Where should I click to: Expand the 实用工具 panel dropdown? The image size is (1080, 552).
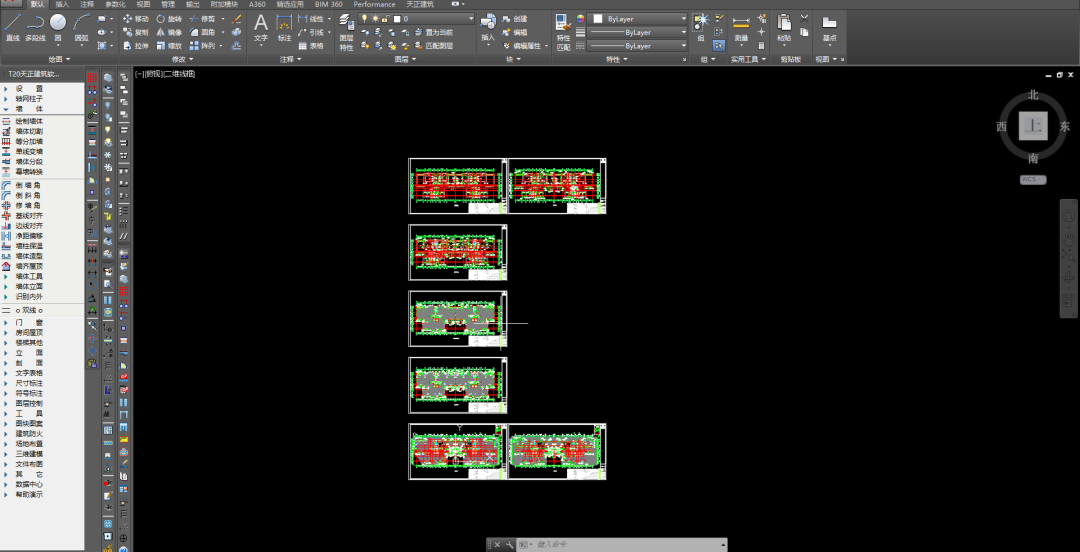tap(747, 60)
